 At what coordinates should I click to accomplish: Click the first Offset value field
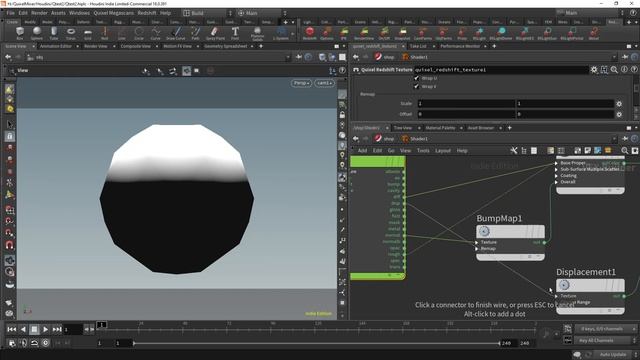[x=466, y=114]
